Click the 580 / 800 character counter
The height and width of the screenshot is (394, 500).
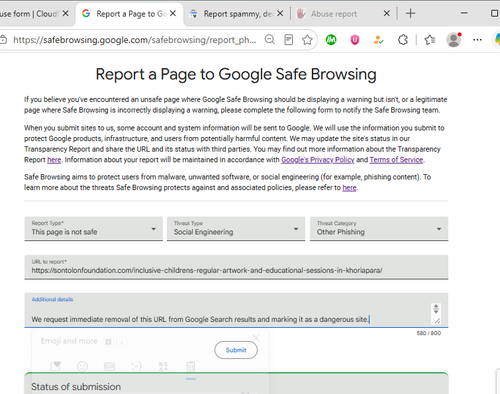(429, 333)
